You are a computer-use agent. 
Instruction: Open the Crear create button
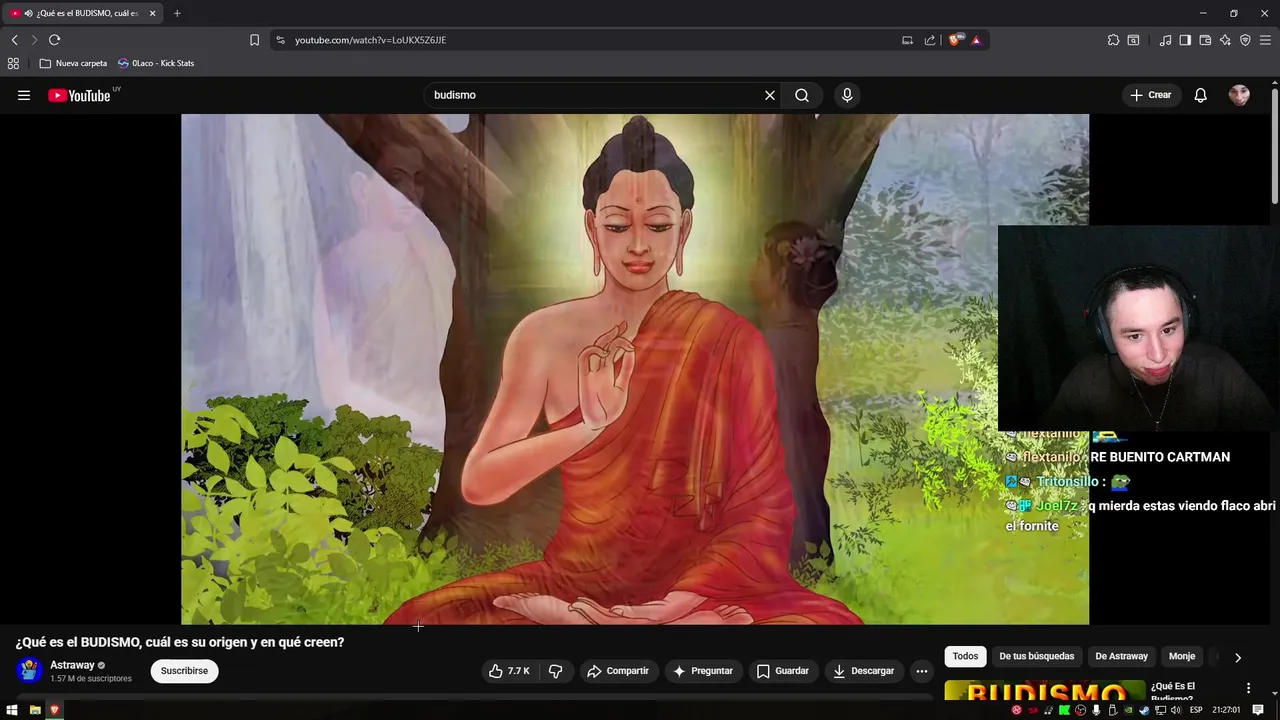coord(1151,95)
